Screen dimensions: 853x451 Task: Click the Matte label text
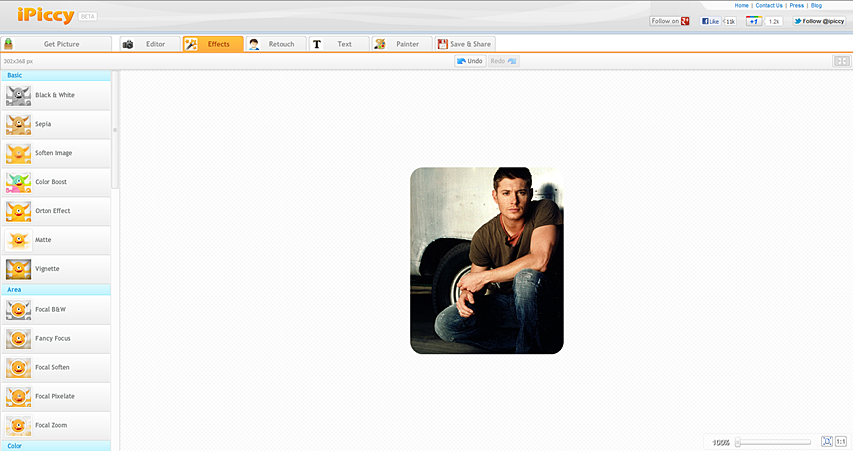[43, 240]
